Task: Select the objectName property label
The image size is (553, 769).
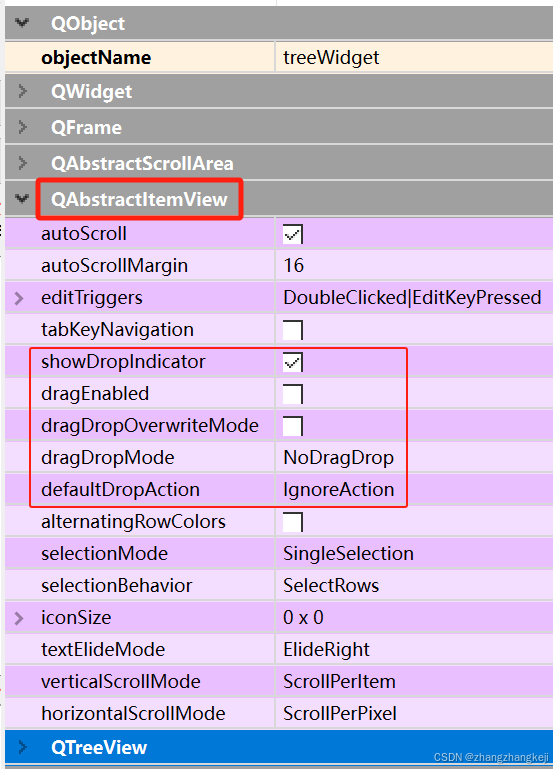Action: tap(96, 57)
